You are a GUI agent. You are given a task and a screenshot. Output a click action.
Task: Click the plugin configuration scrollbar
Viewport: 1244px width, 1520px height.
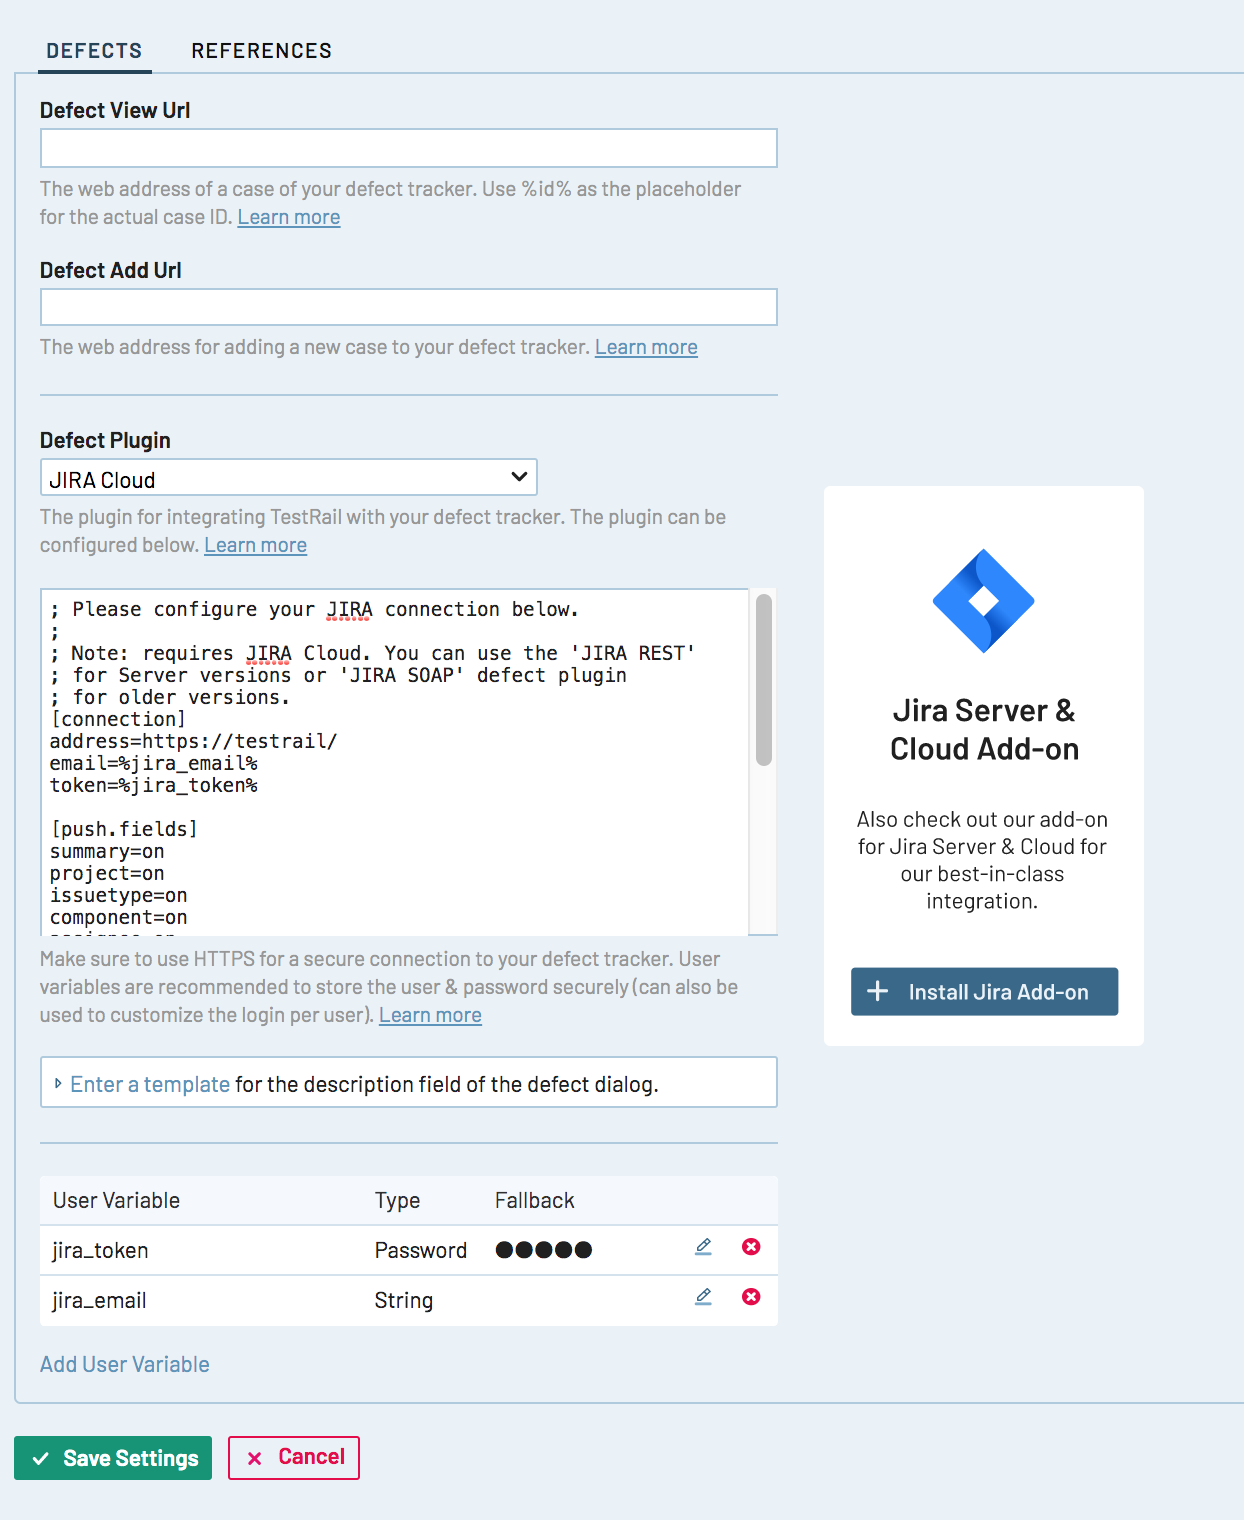pos(763,680)
